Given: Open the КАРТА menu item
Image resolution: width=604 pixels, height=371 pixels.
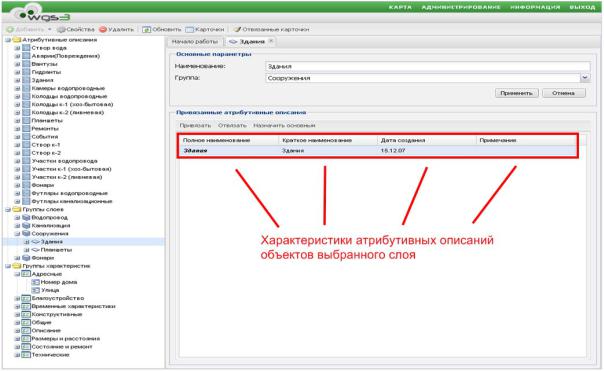Looking at the screenshot, I should coord(400,7).
